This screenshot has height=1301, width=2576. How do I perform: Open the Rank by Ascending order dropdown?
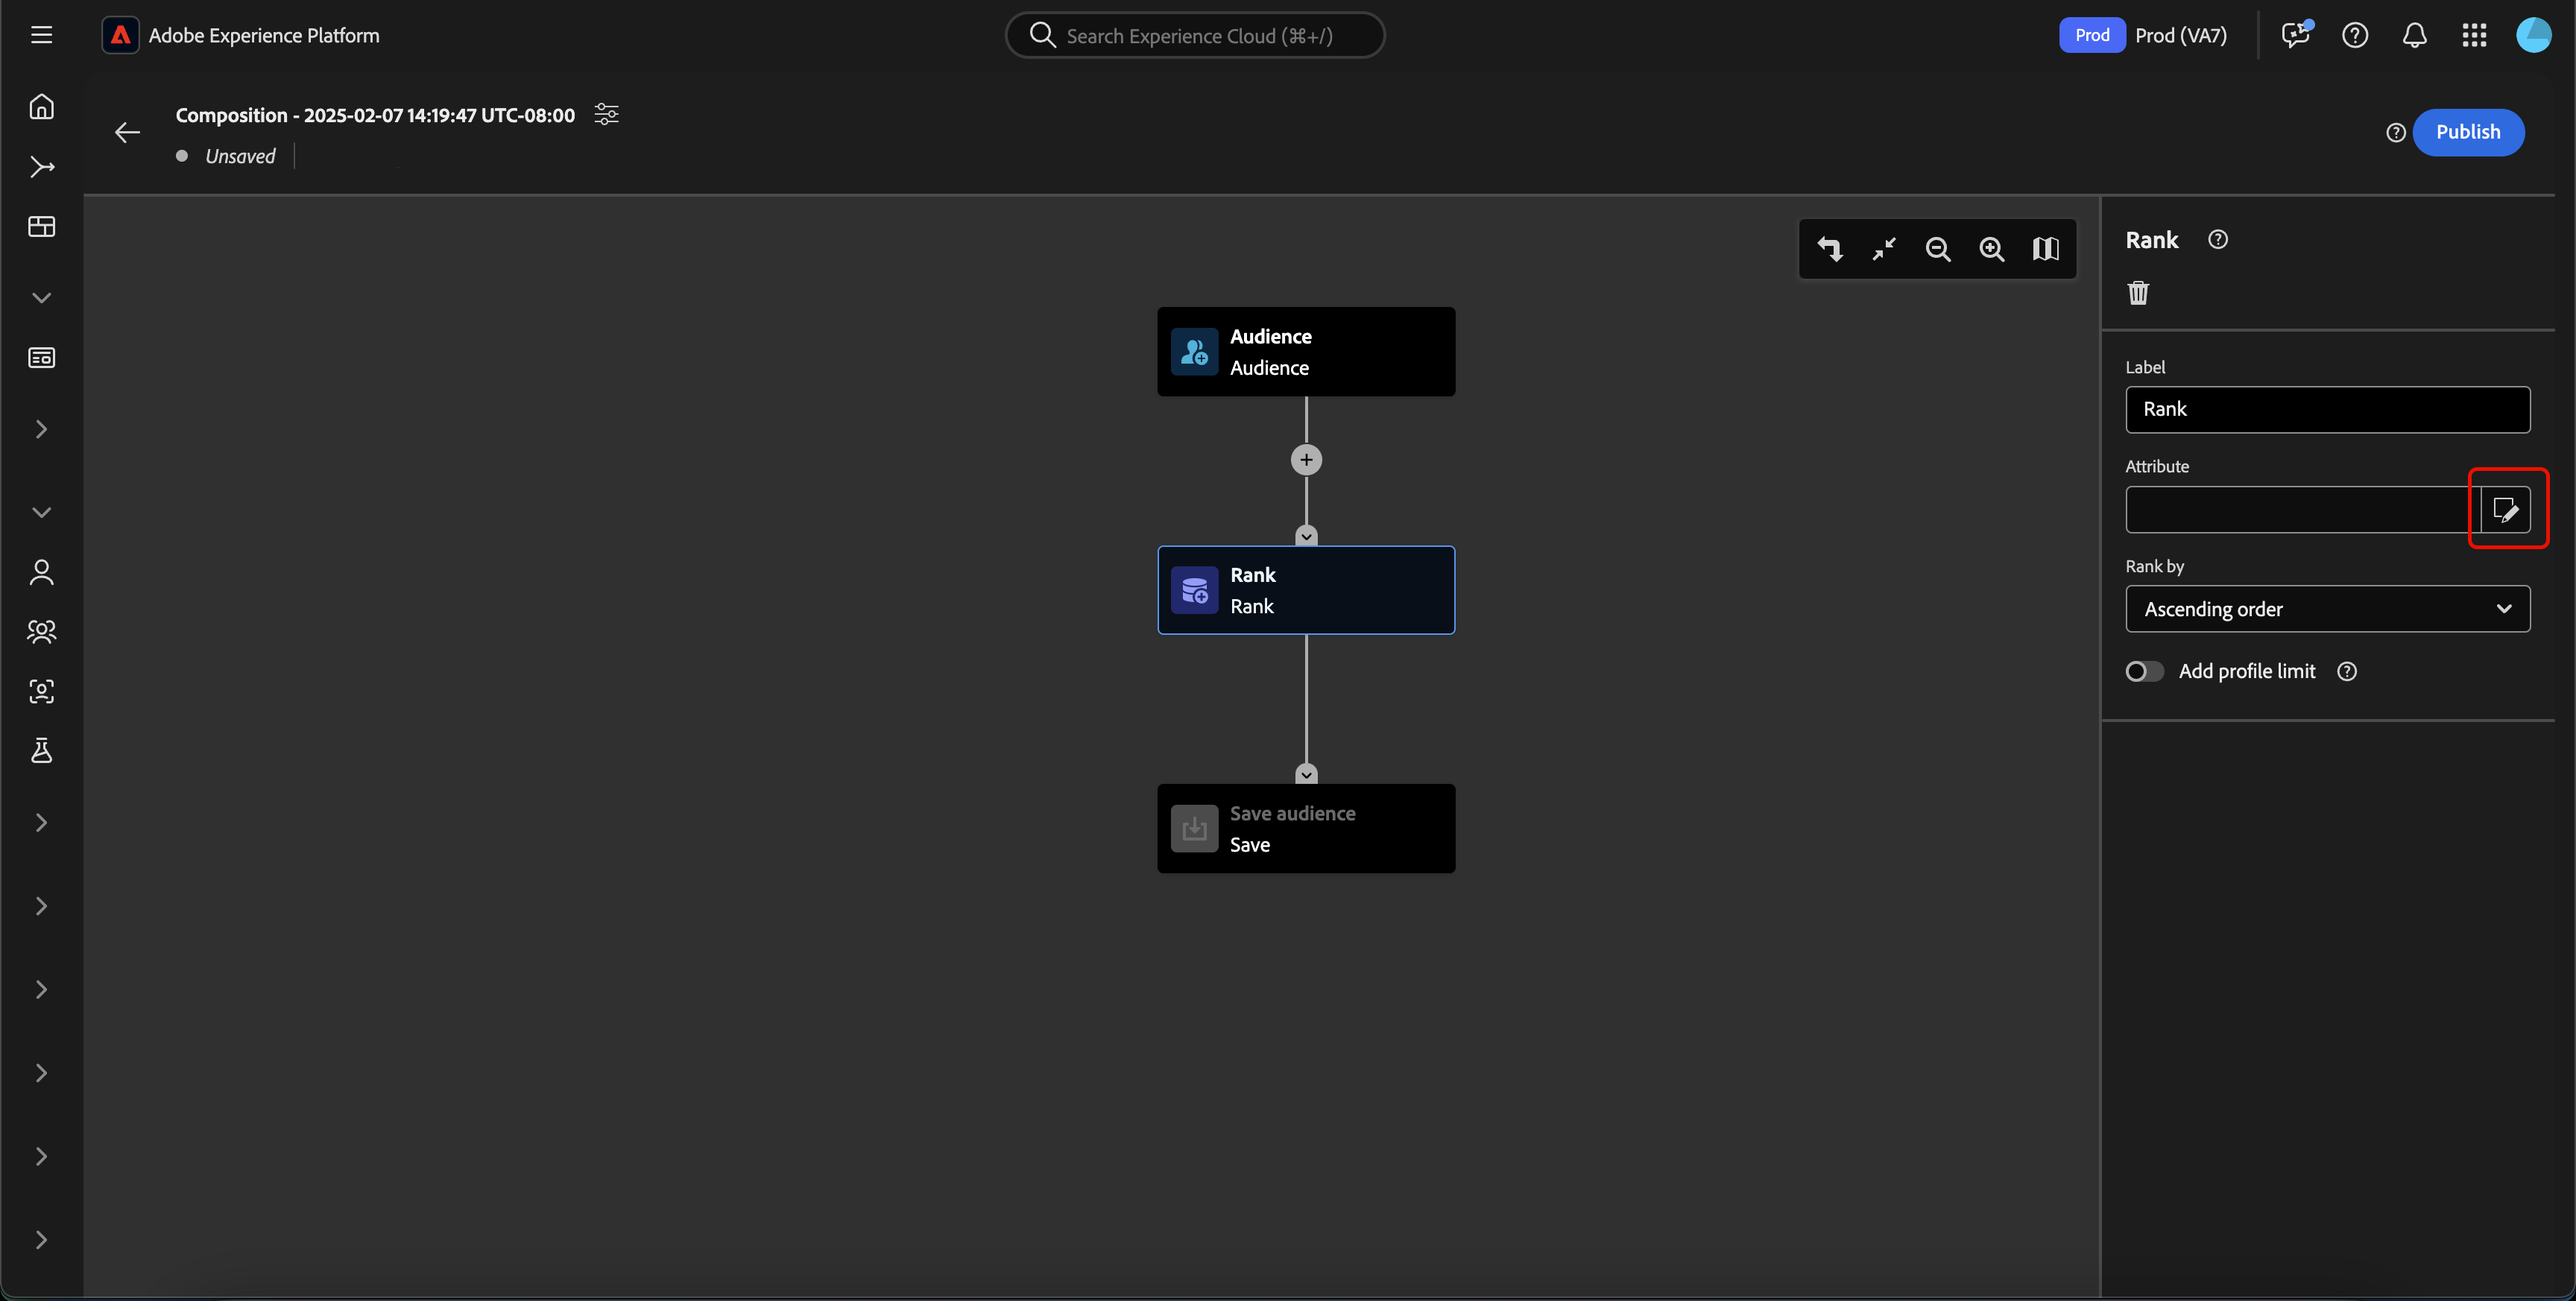2327,609
